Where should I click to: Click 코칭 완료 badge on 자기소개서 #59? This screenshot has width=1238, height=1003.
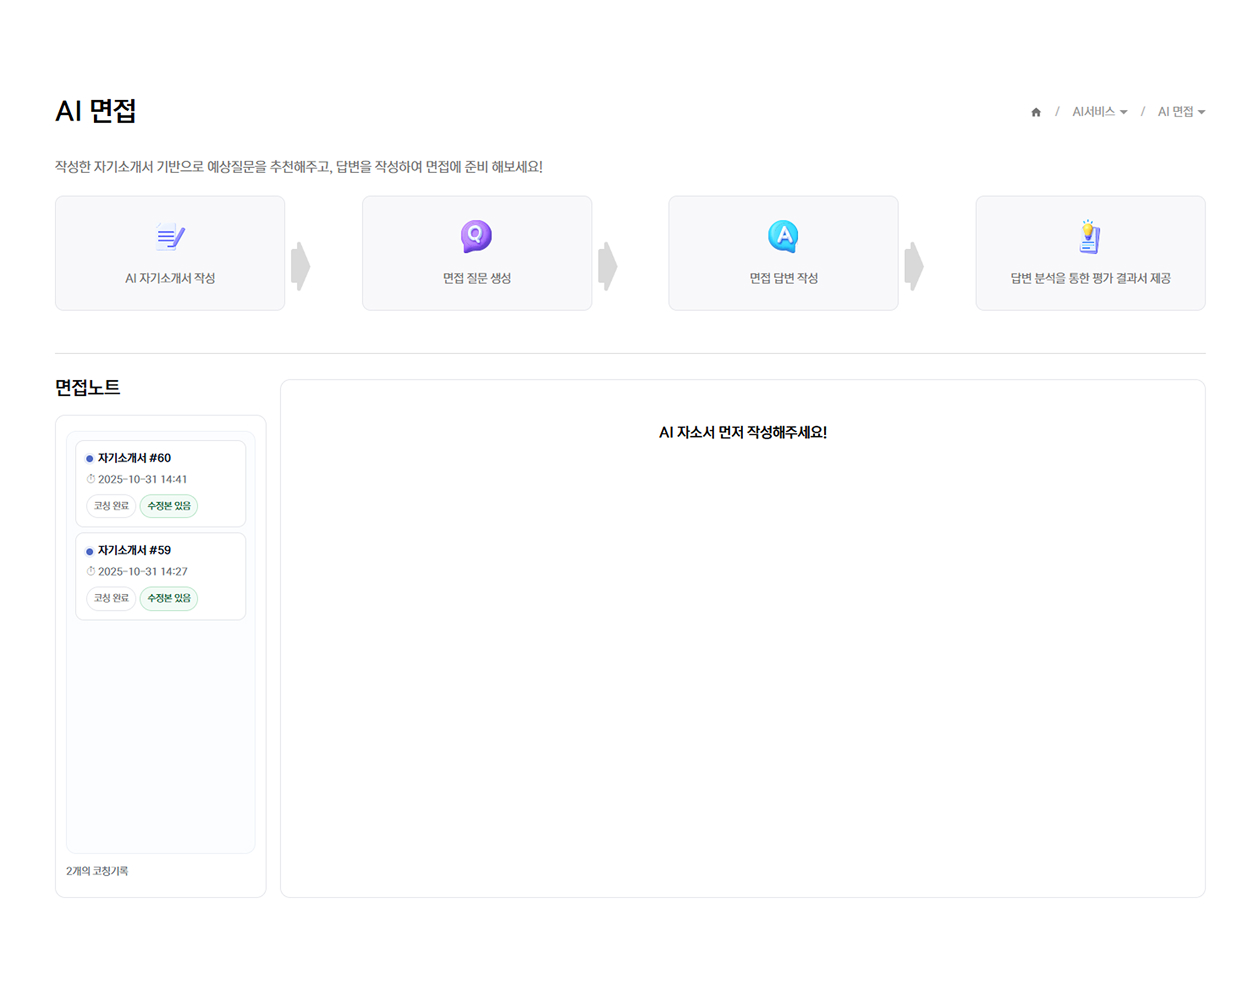pos(111,598)
